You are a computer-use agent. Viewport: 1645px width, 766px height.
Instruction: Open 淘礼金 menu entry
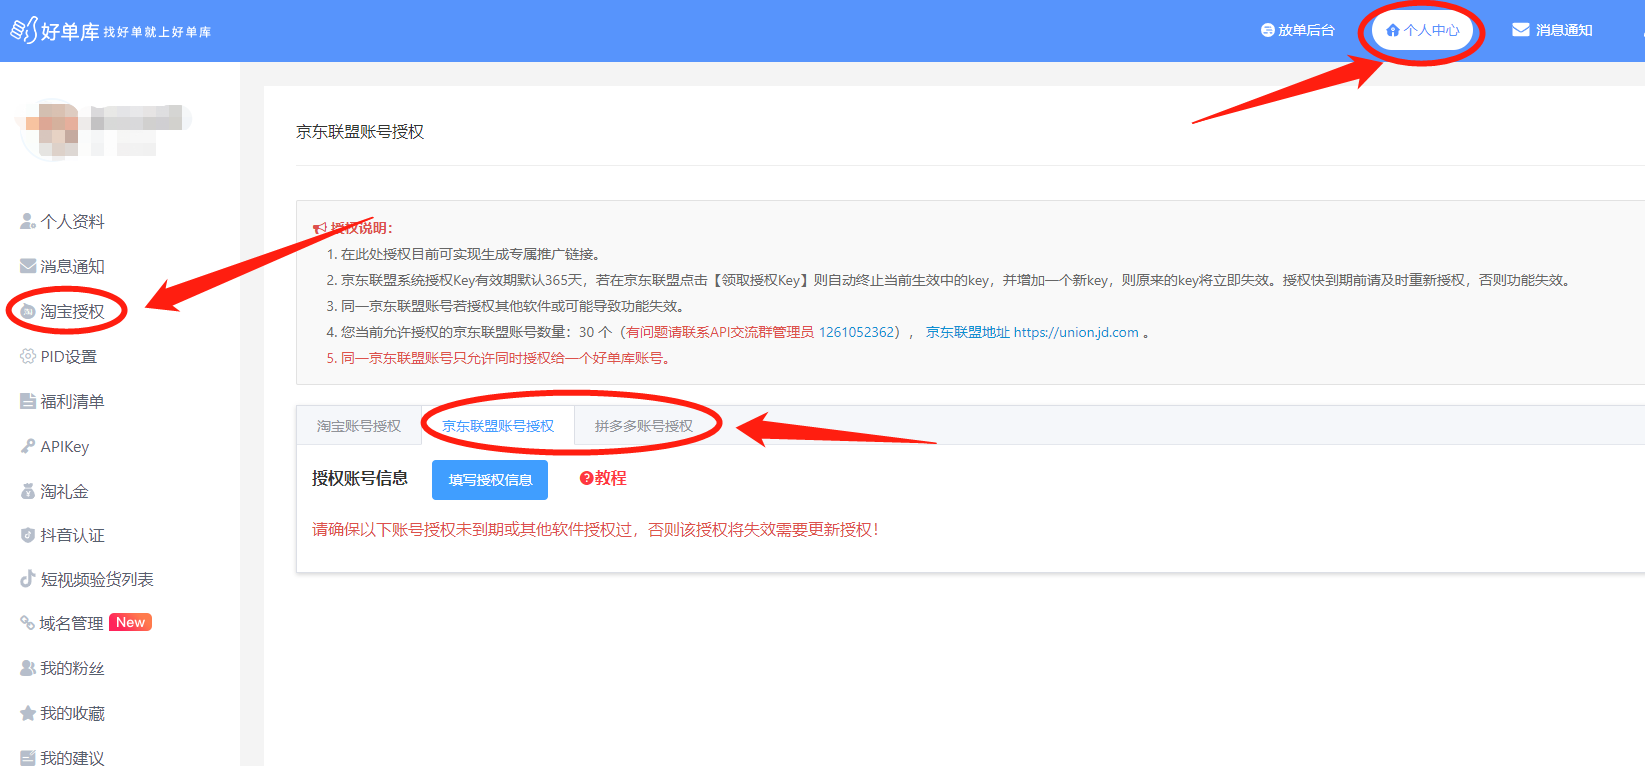64,491
